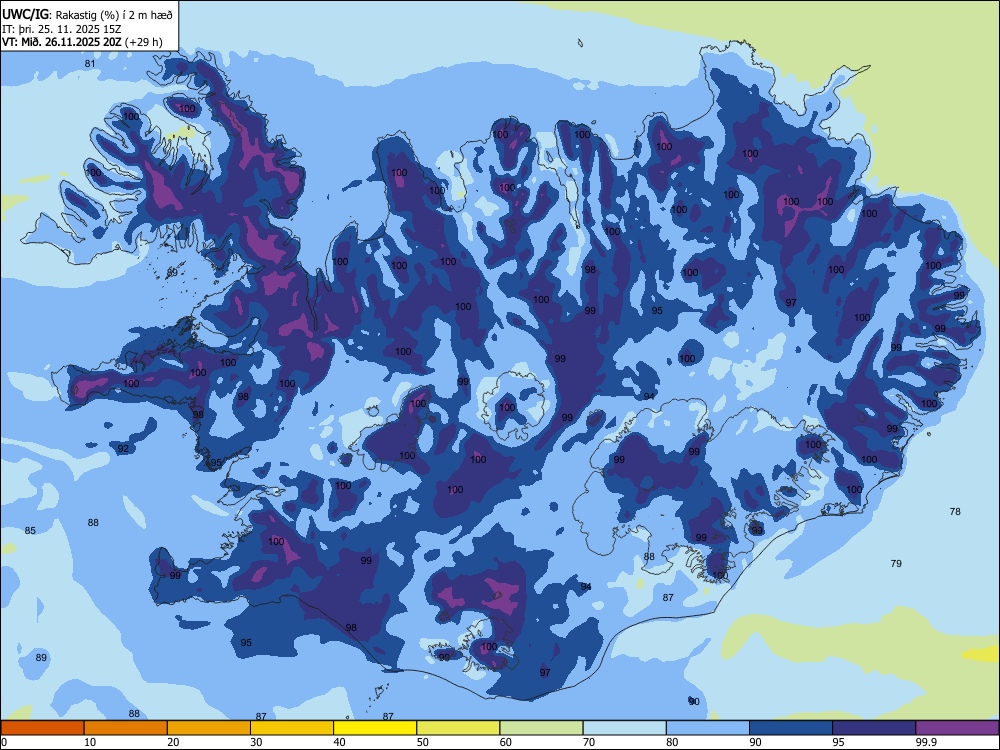Viewport: 1000px width, 750px height.
Task: Click the "20" legend tick label
Action: 173,742
